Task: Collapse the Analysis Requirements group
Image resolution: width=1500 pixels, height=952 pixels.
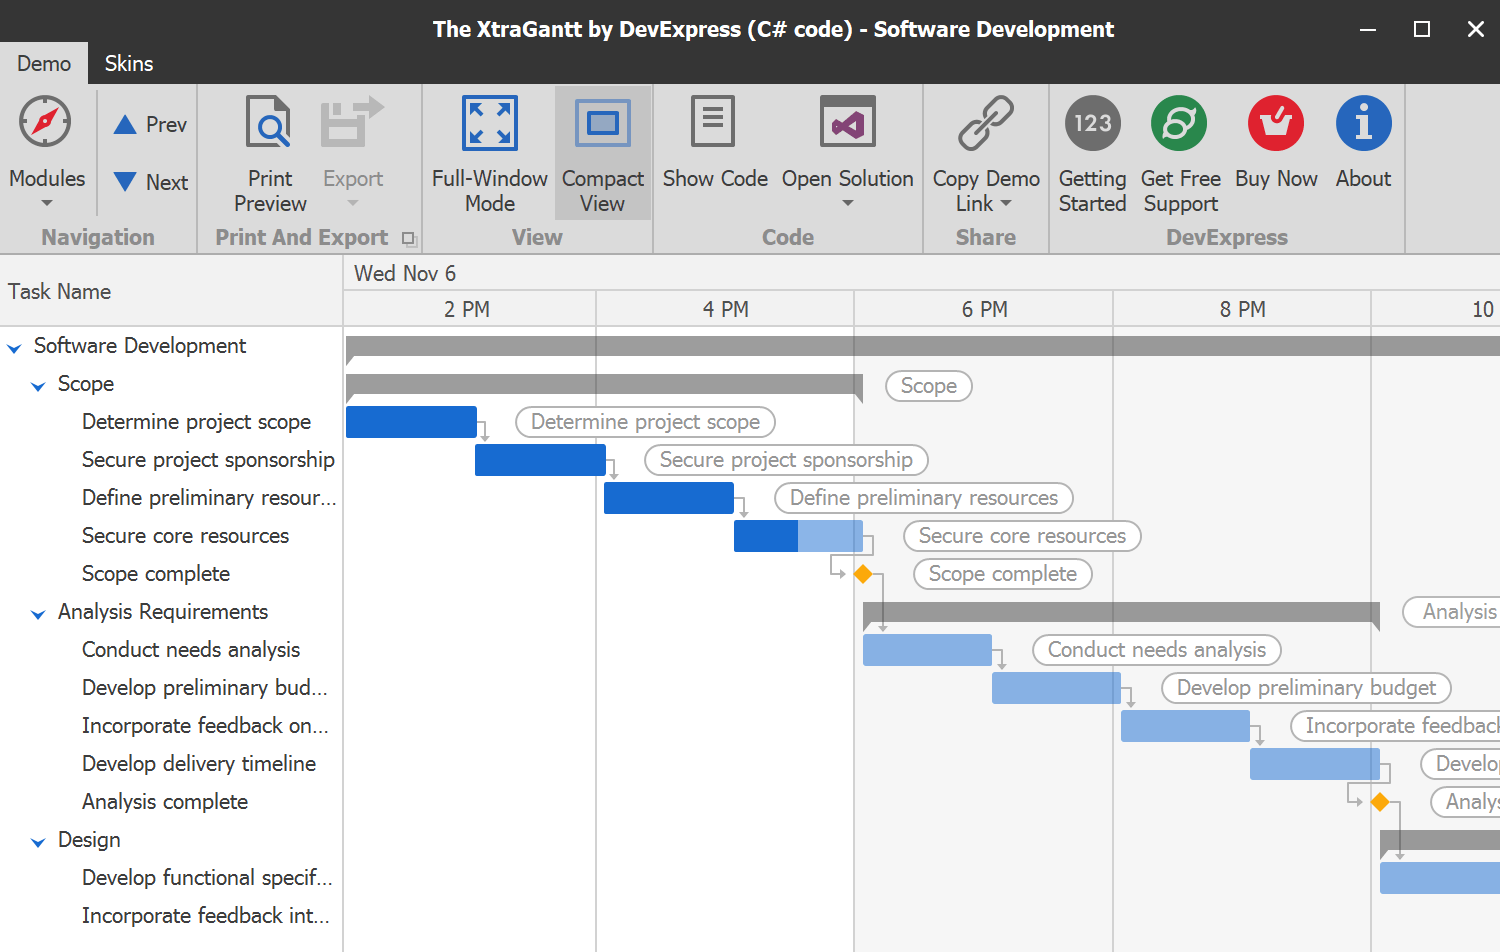Action: tap(38, 613)
